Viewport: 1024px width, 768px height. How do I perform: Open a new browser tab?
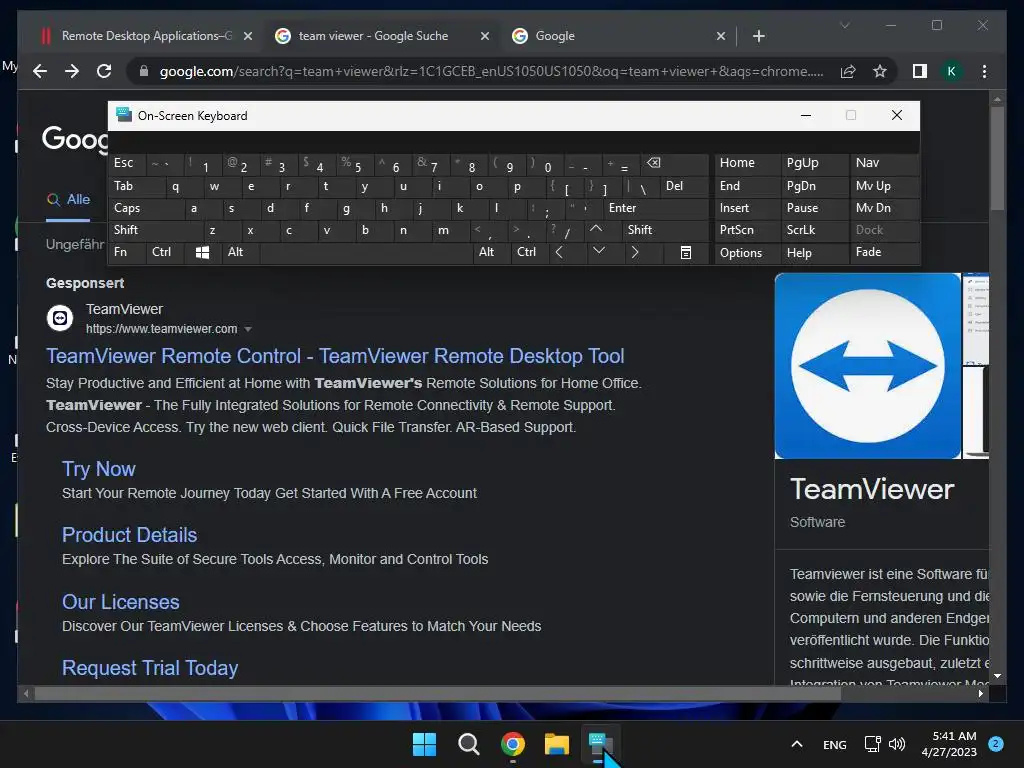(758, 36)
